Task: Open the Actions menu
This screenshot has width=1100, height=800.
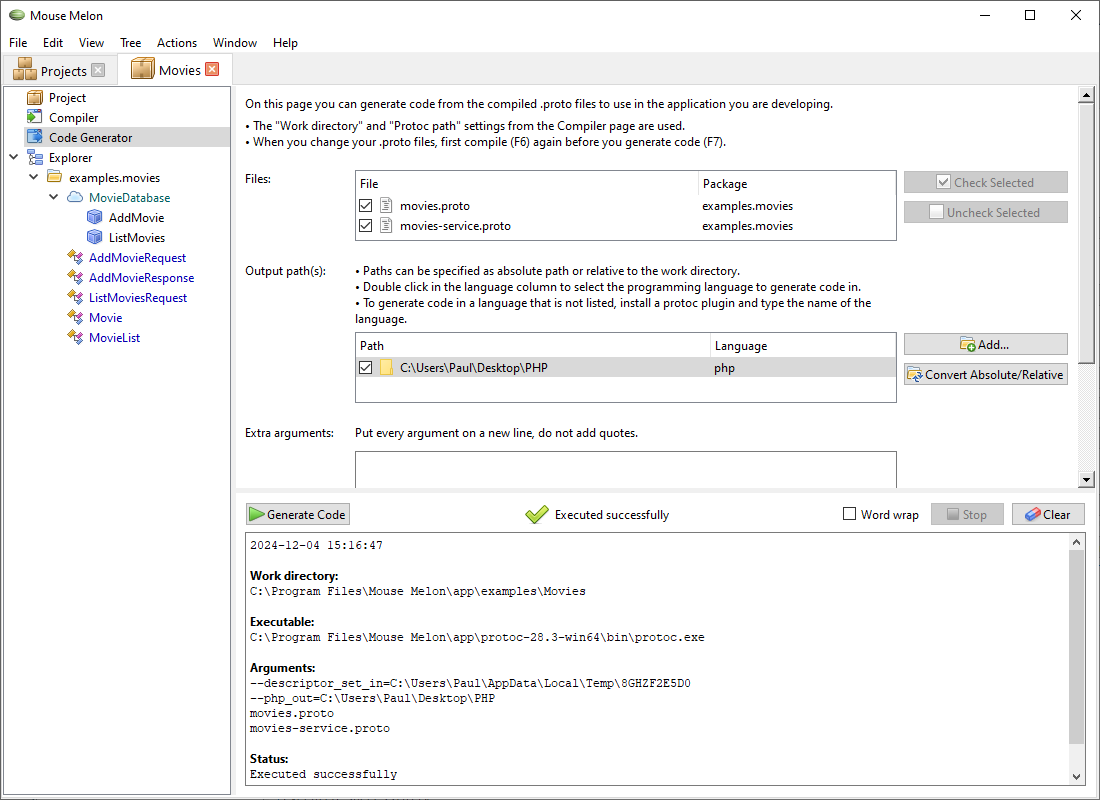Action: point(176,43)
